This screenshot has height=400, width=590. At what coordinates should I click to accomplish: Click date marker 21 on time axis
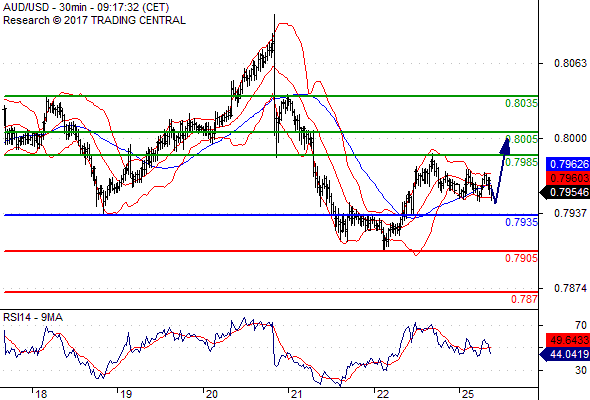[x=297, y=394]
